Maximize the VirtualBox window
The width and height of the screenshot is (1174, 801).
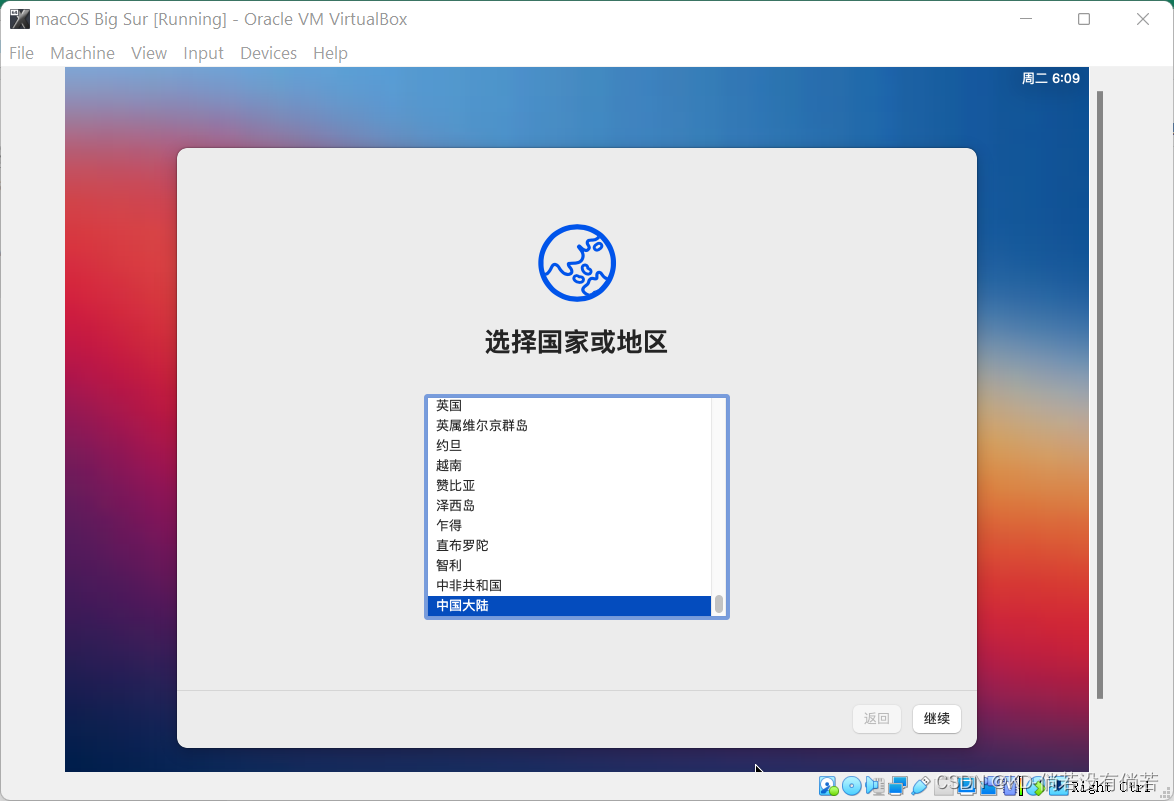[x=1083, y=19]
